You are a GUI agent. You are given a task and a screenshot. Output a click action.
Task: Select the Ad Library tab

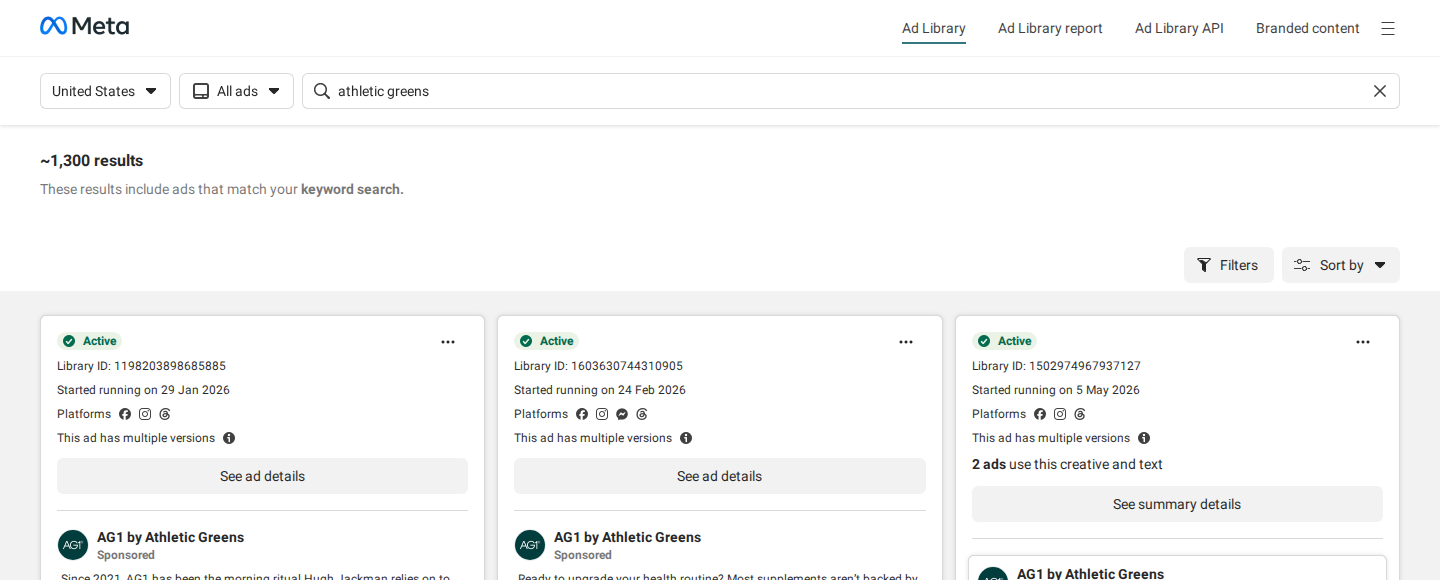coord(934,28)
